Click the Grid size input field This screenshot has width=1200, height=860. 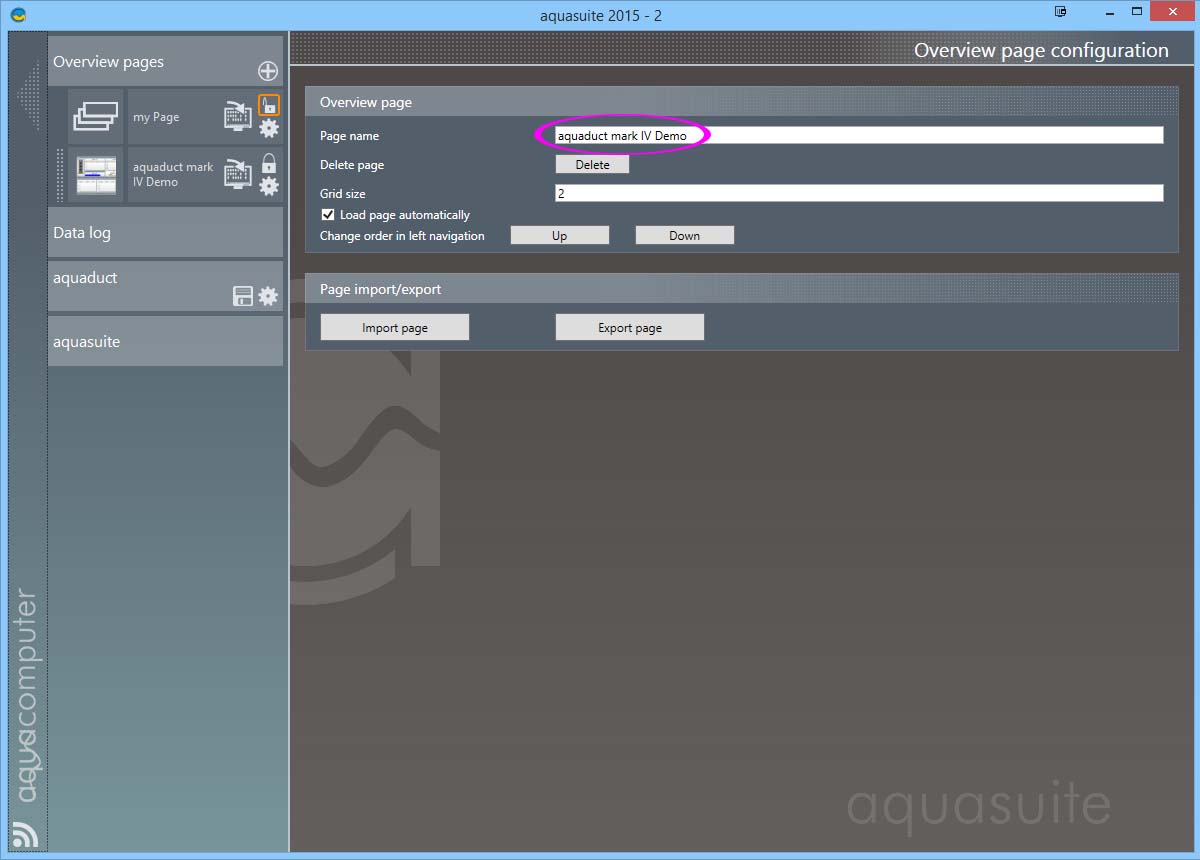tap(859, 193)
